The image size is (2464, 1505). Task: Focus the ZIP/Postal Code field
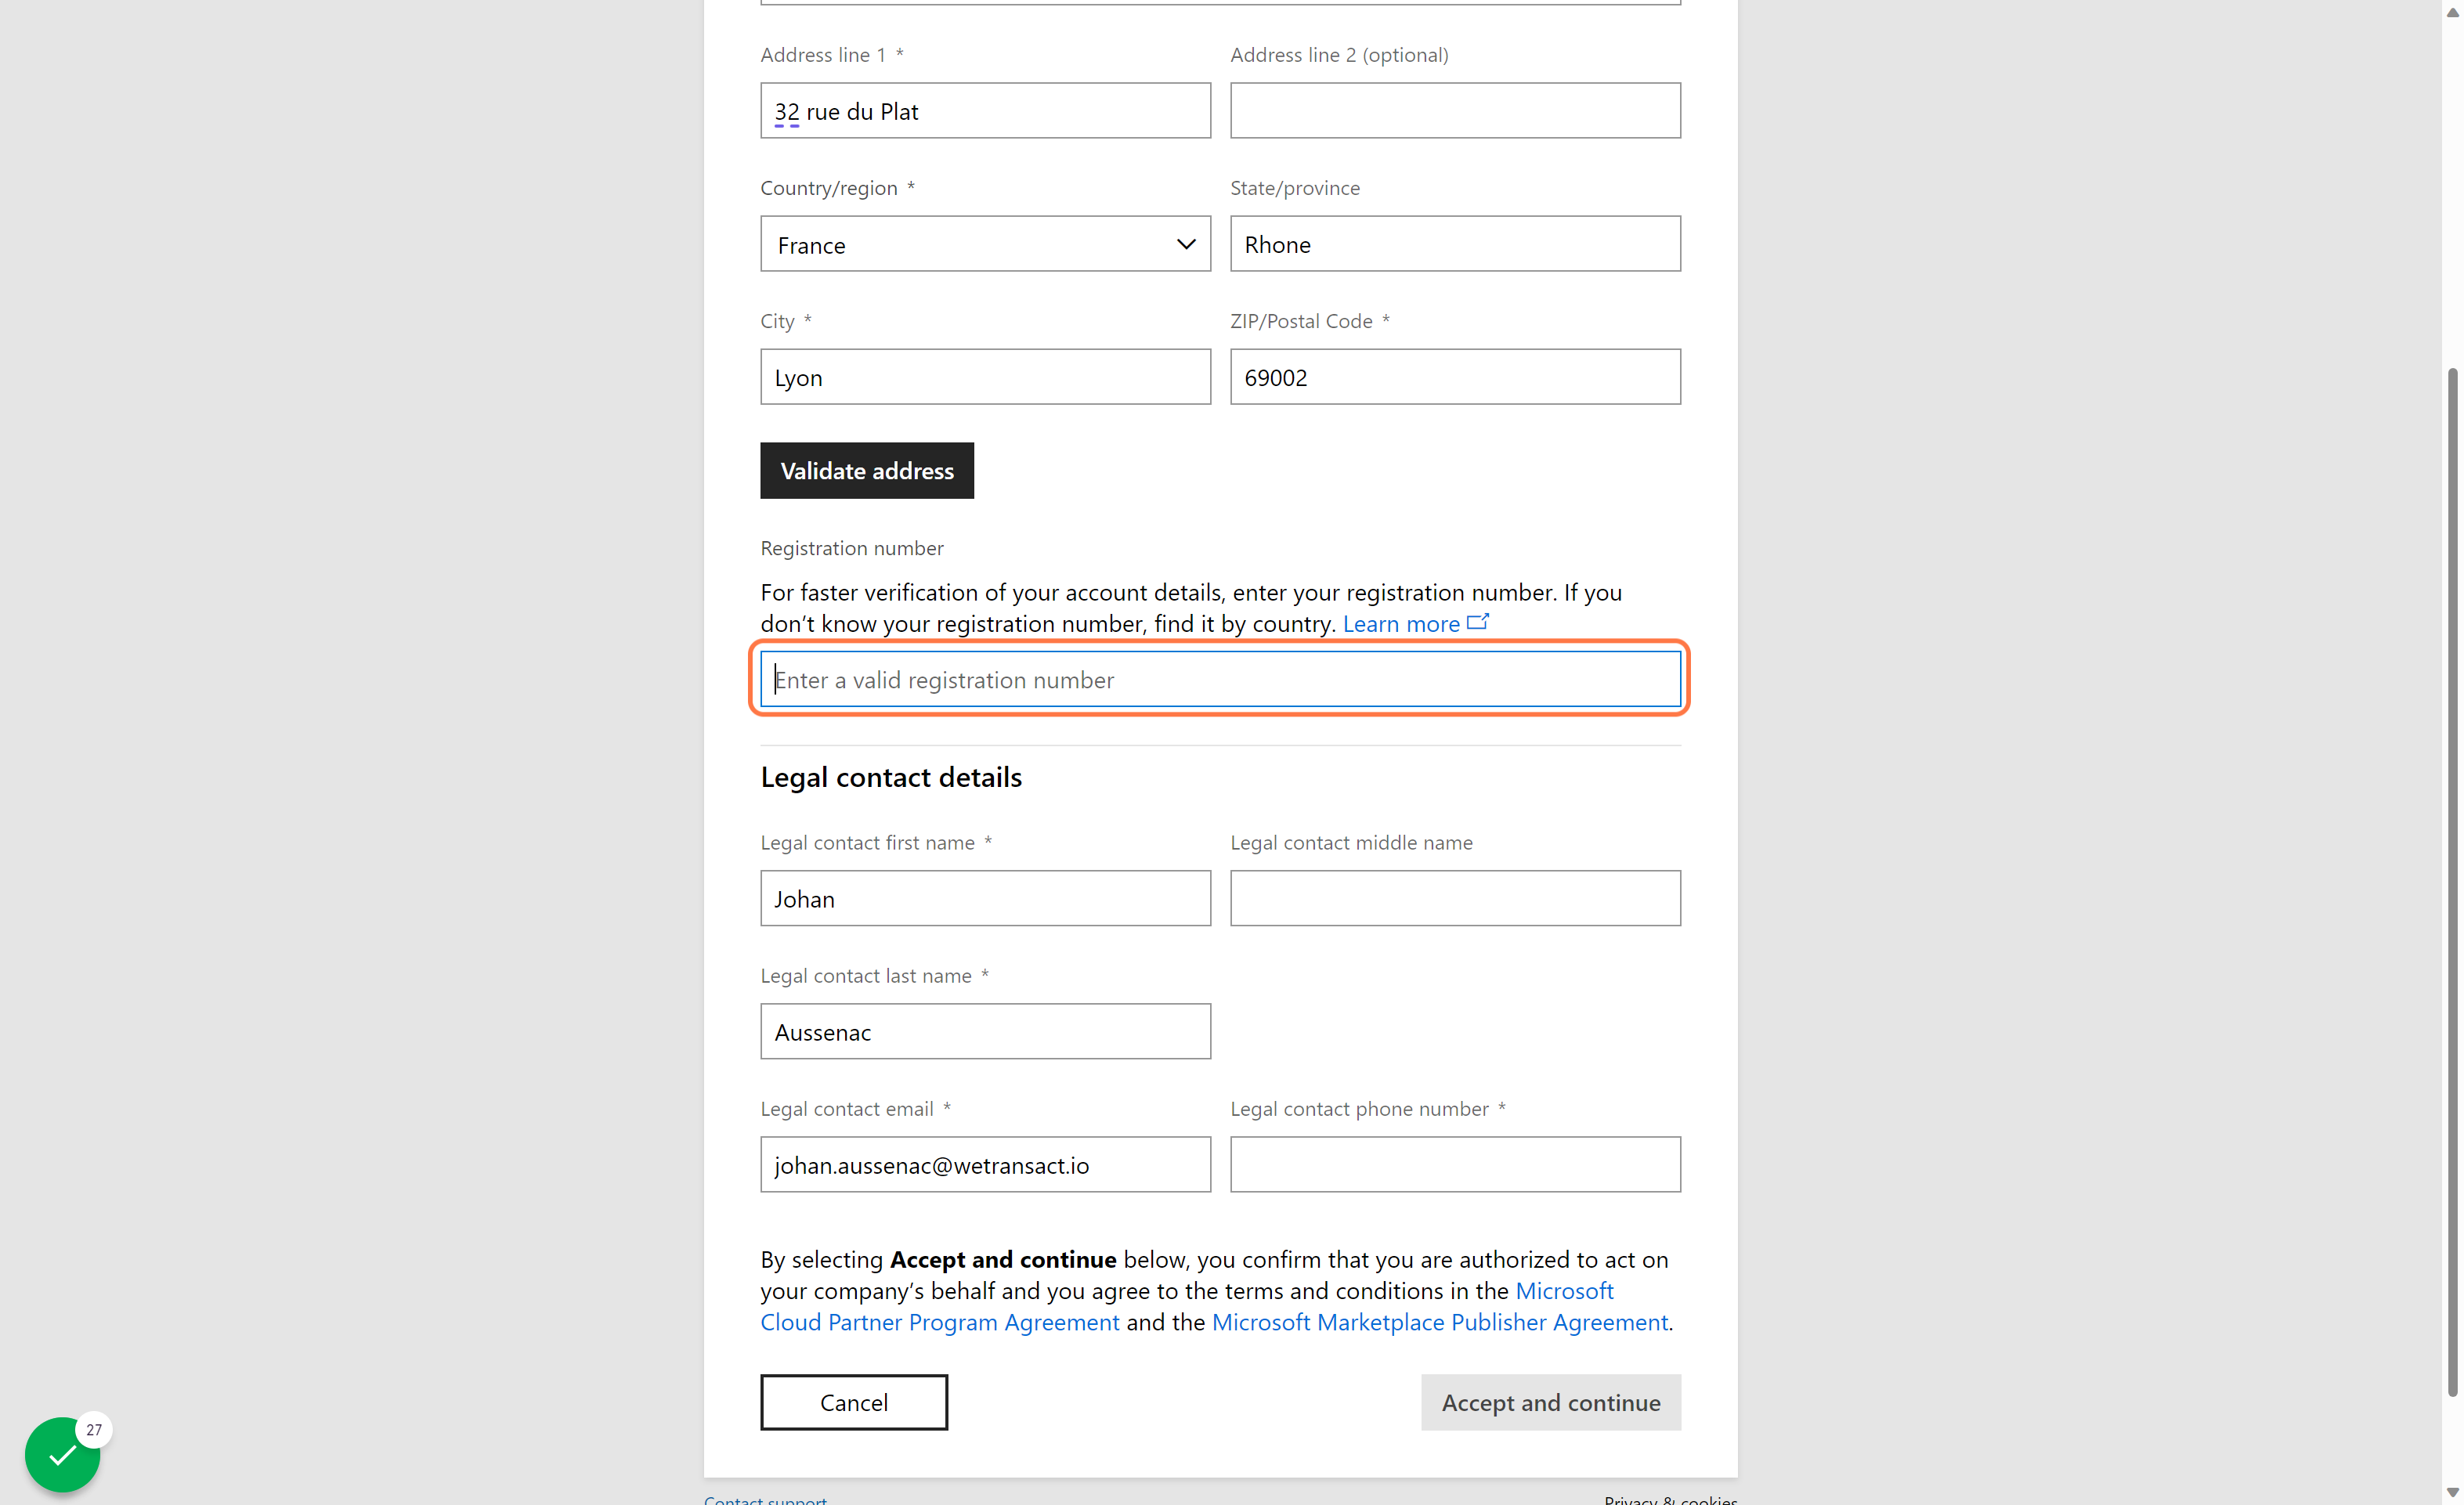[1455, 377]
